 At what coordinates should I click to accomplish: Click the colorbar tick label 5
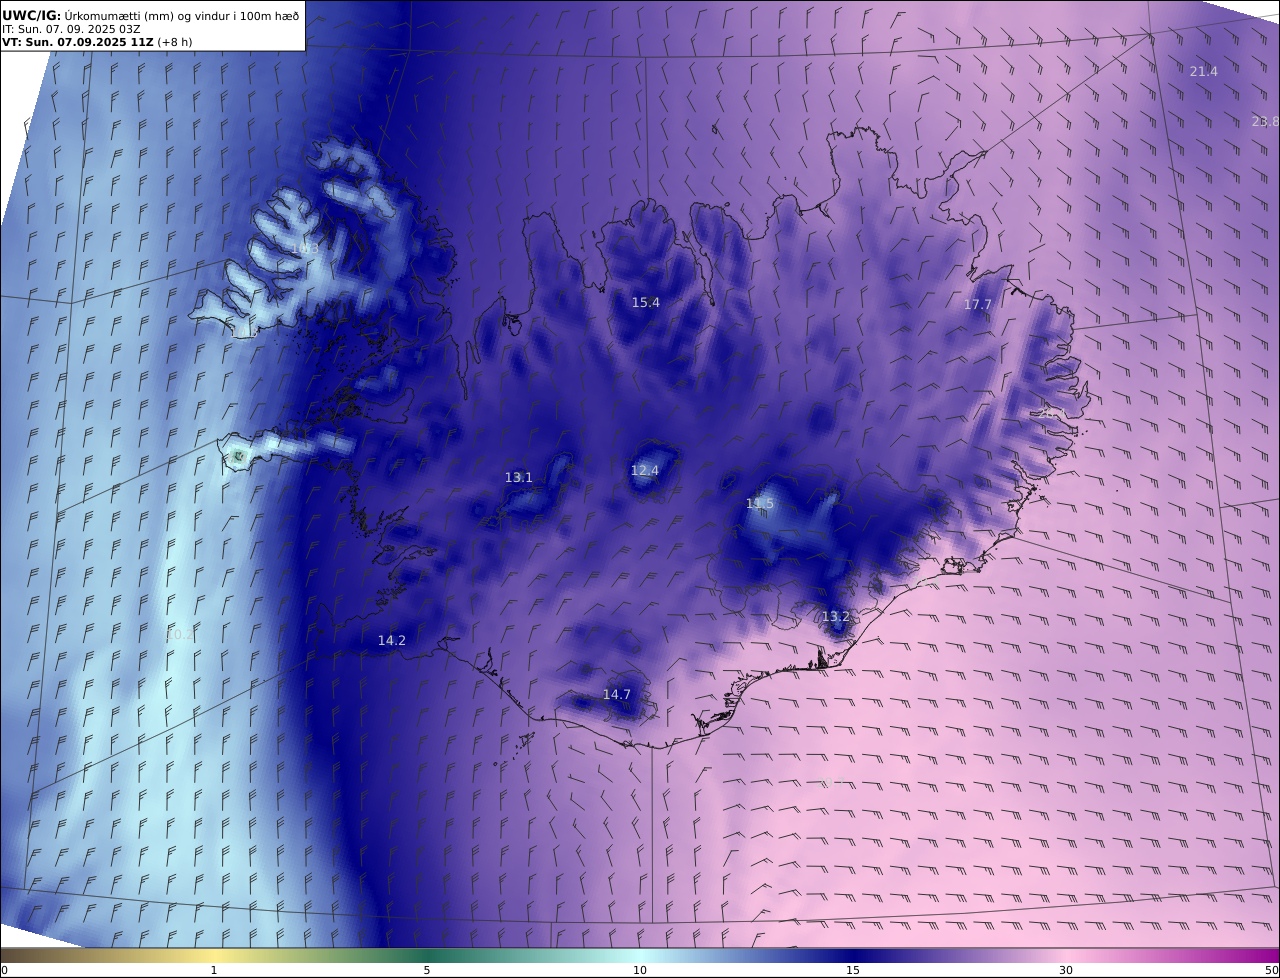pyautogui.click(x=427, y=970)
